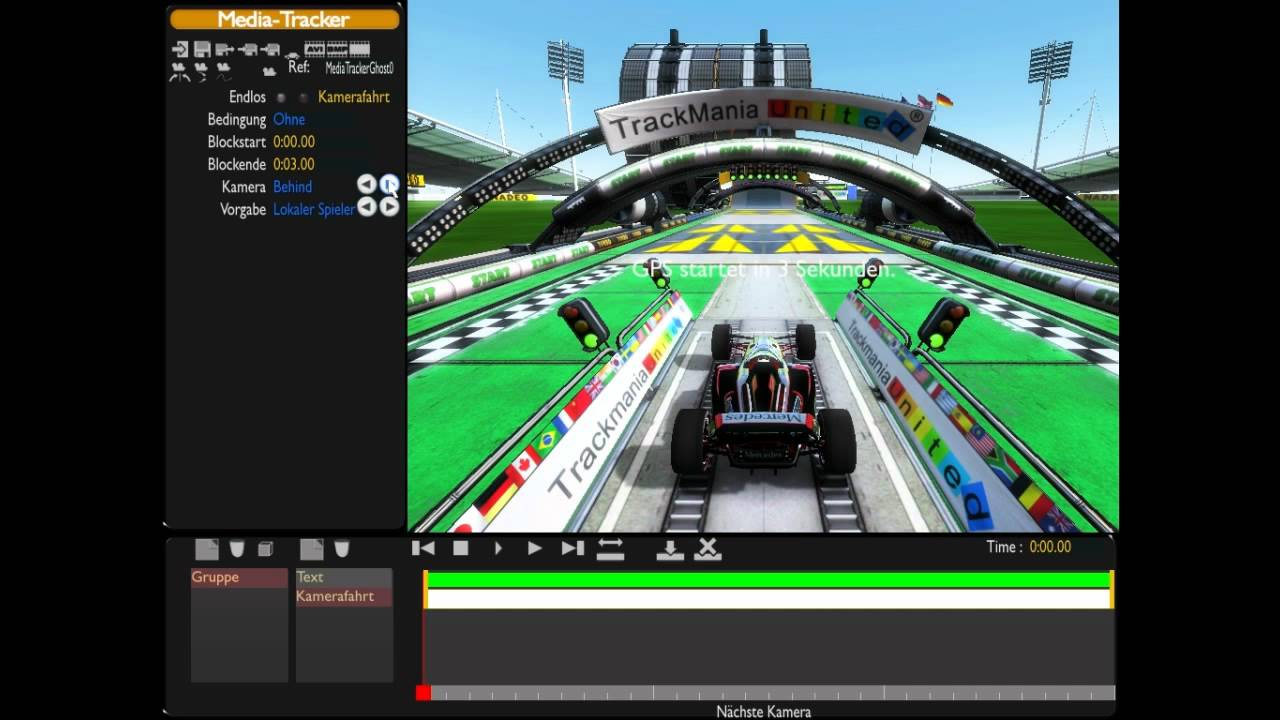Viewport: 1280px width, 720px height.
Task: Click the blank film strip icon
Action: click(360, 49)
